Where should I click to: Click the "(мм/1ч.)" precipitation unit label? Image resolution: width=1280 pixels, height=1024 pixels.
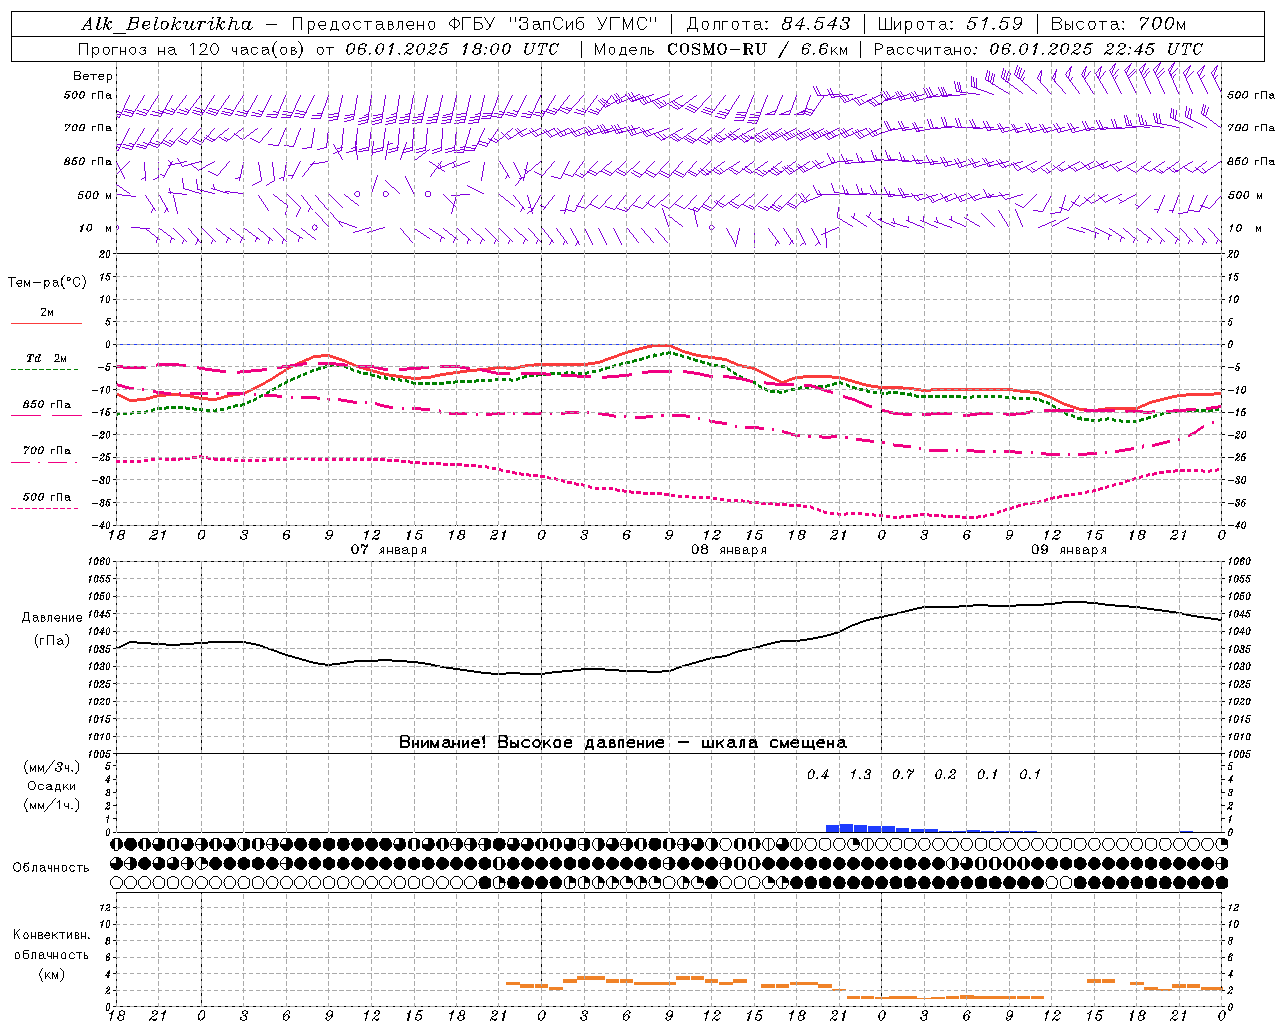point(52,805)
